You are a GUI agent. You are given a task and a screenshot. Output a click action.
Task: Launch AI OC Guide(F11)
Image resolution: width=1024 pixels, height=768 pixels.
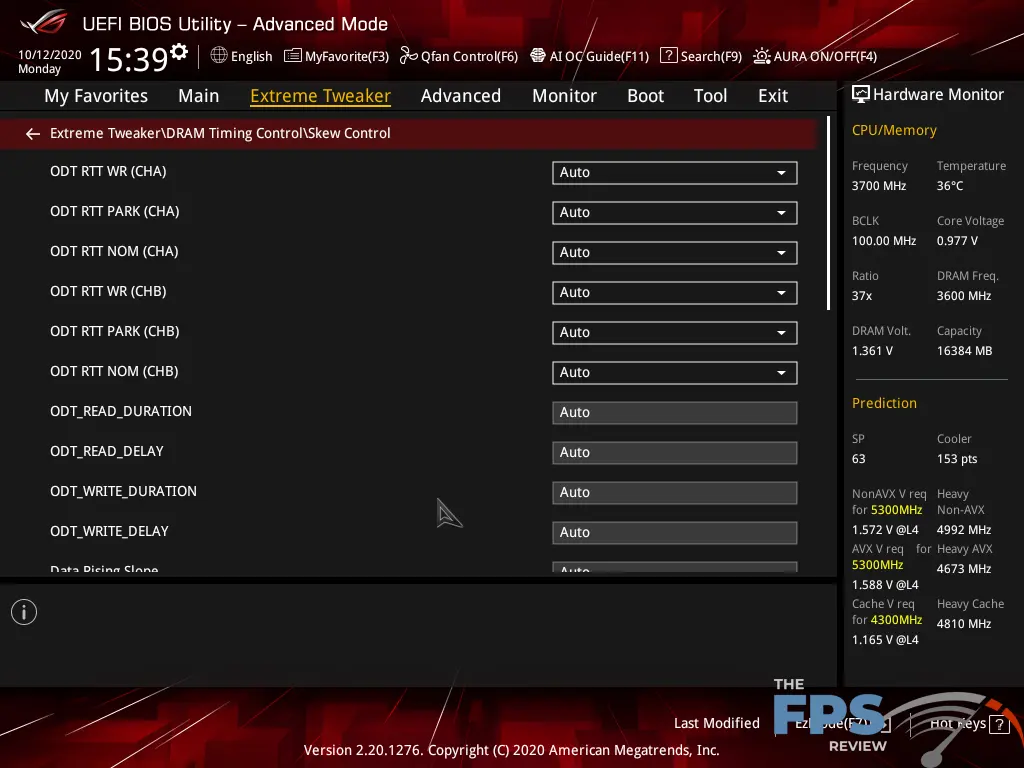(x=590, y=56)
